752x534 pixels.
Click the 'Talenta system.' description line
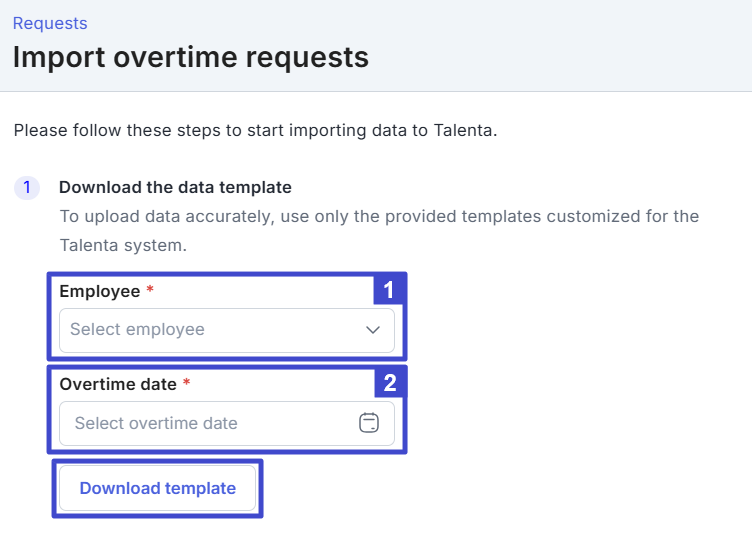(x=123, y=245)
